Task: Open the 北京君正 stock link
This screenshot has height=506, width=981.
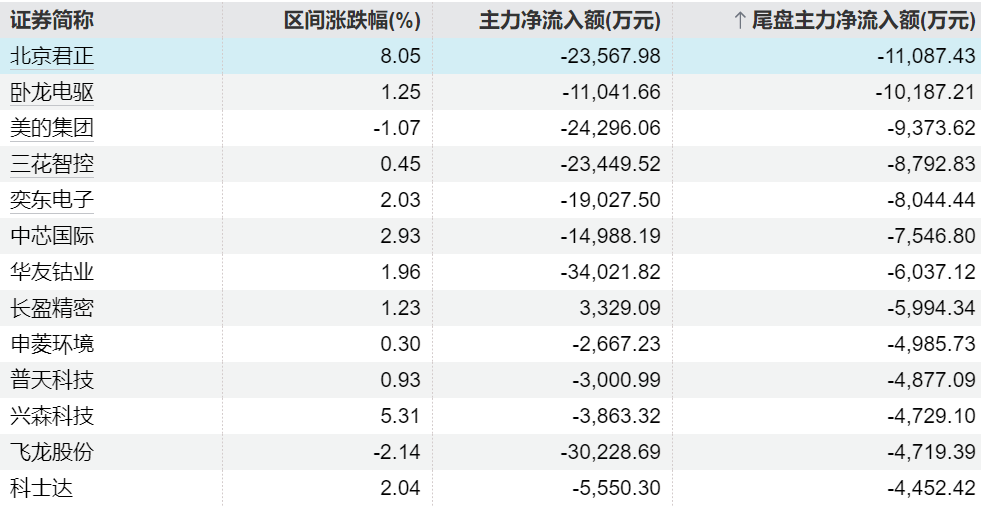Action: (x=52, y=56)
